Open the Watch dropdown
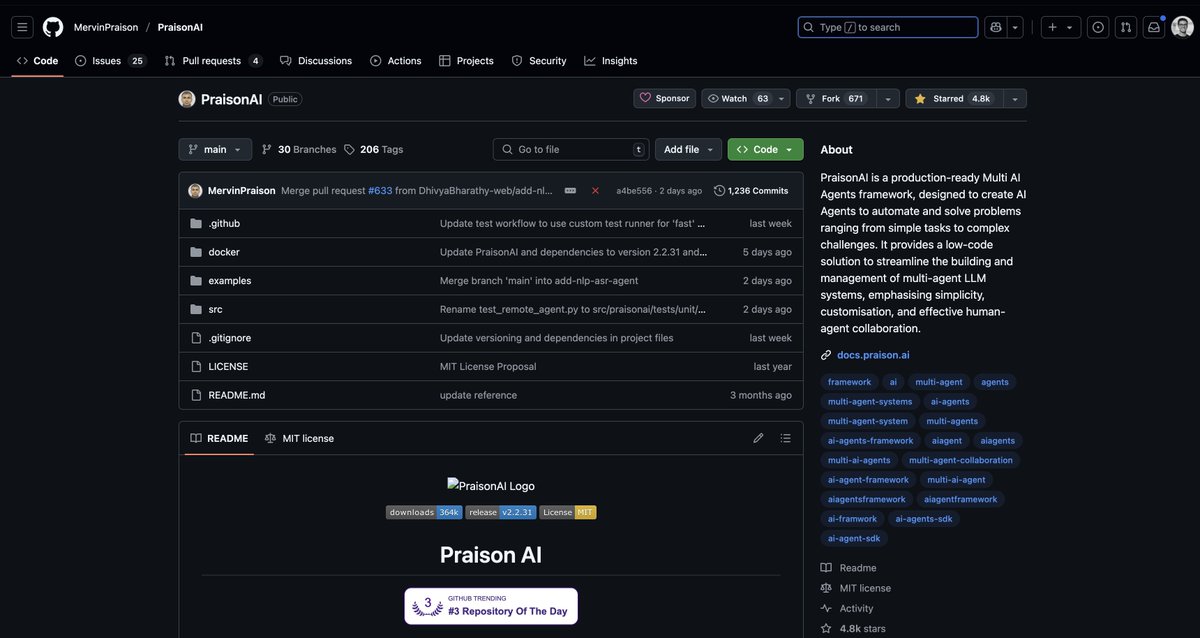Image resolution: width=1200 pixels, height=638 pixels. [x=746, y=98]
